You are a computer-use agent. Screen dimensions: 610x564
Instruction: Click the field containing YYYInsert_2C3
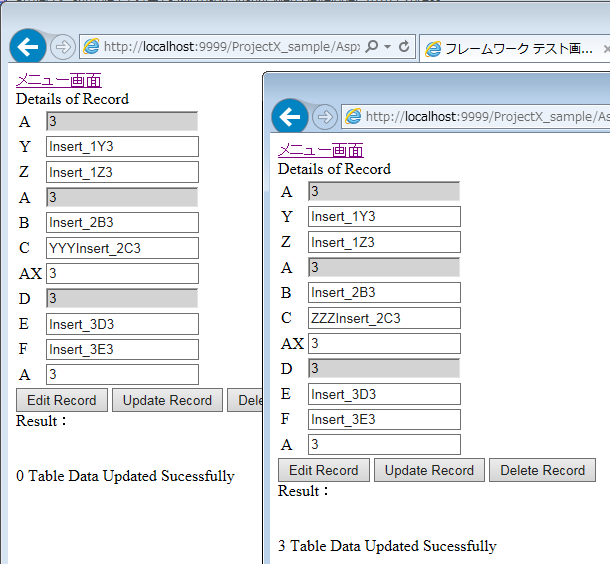[x=122, y=248]
